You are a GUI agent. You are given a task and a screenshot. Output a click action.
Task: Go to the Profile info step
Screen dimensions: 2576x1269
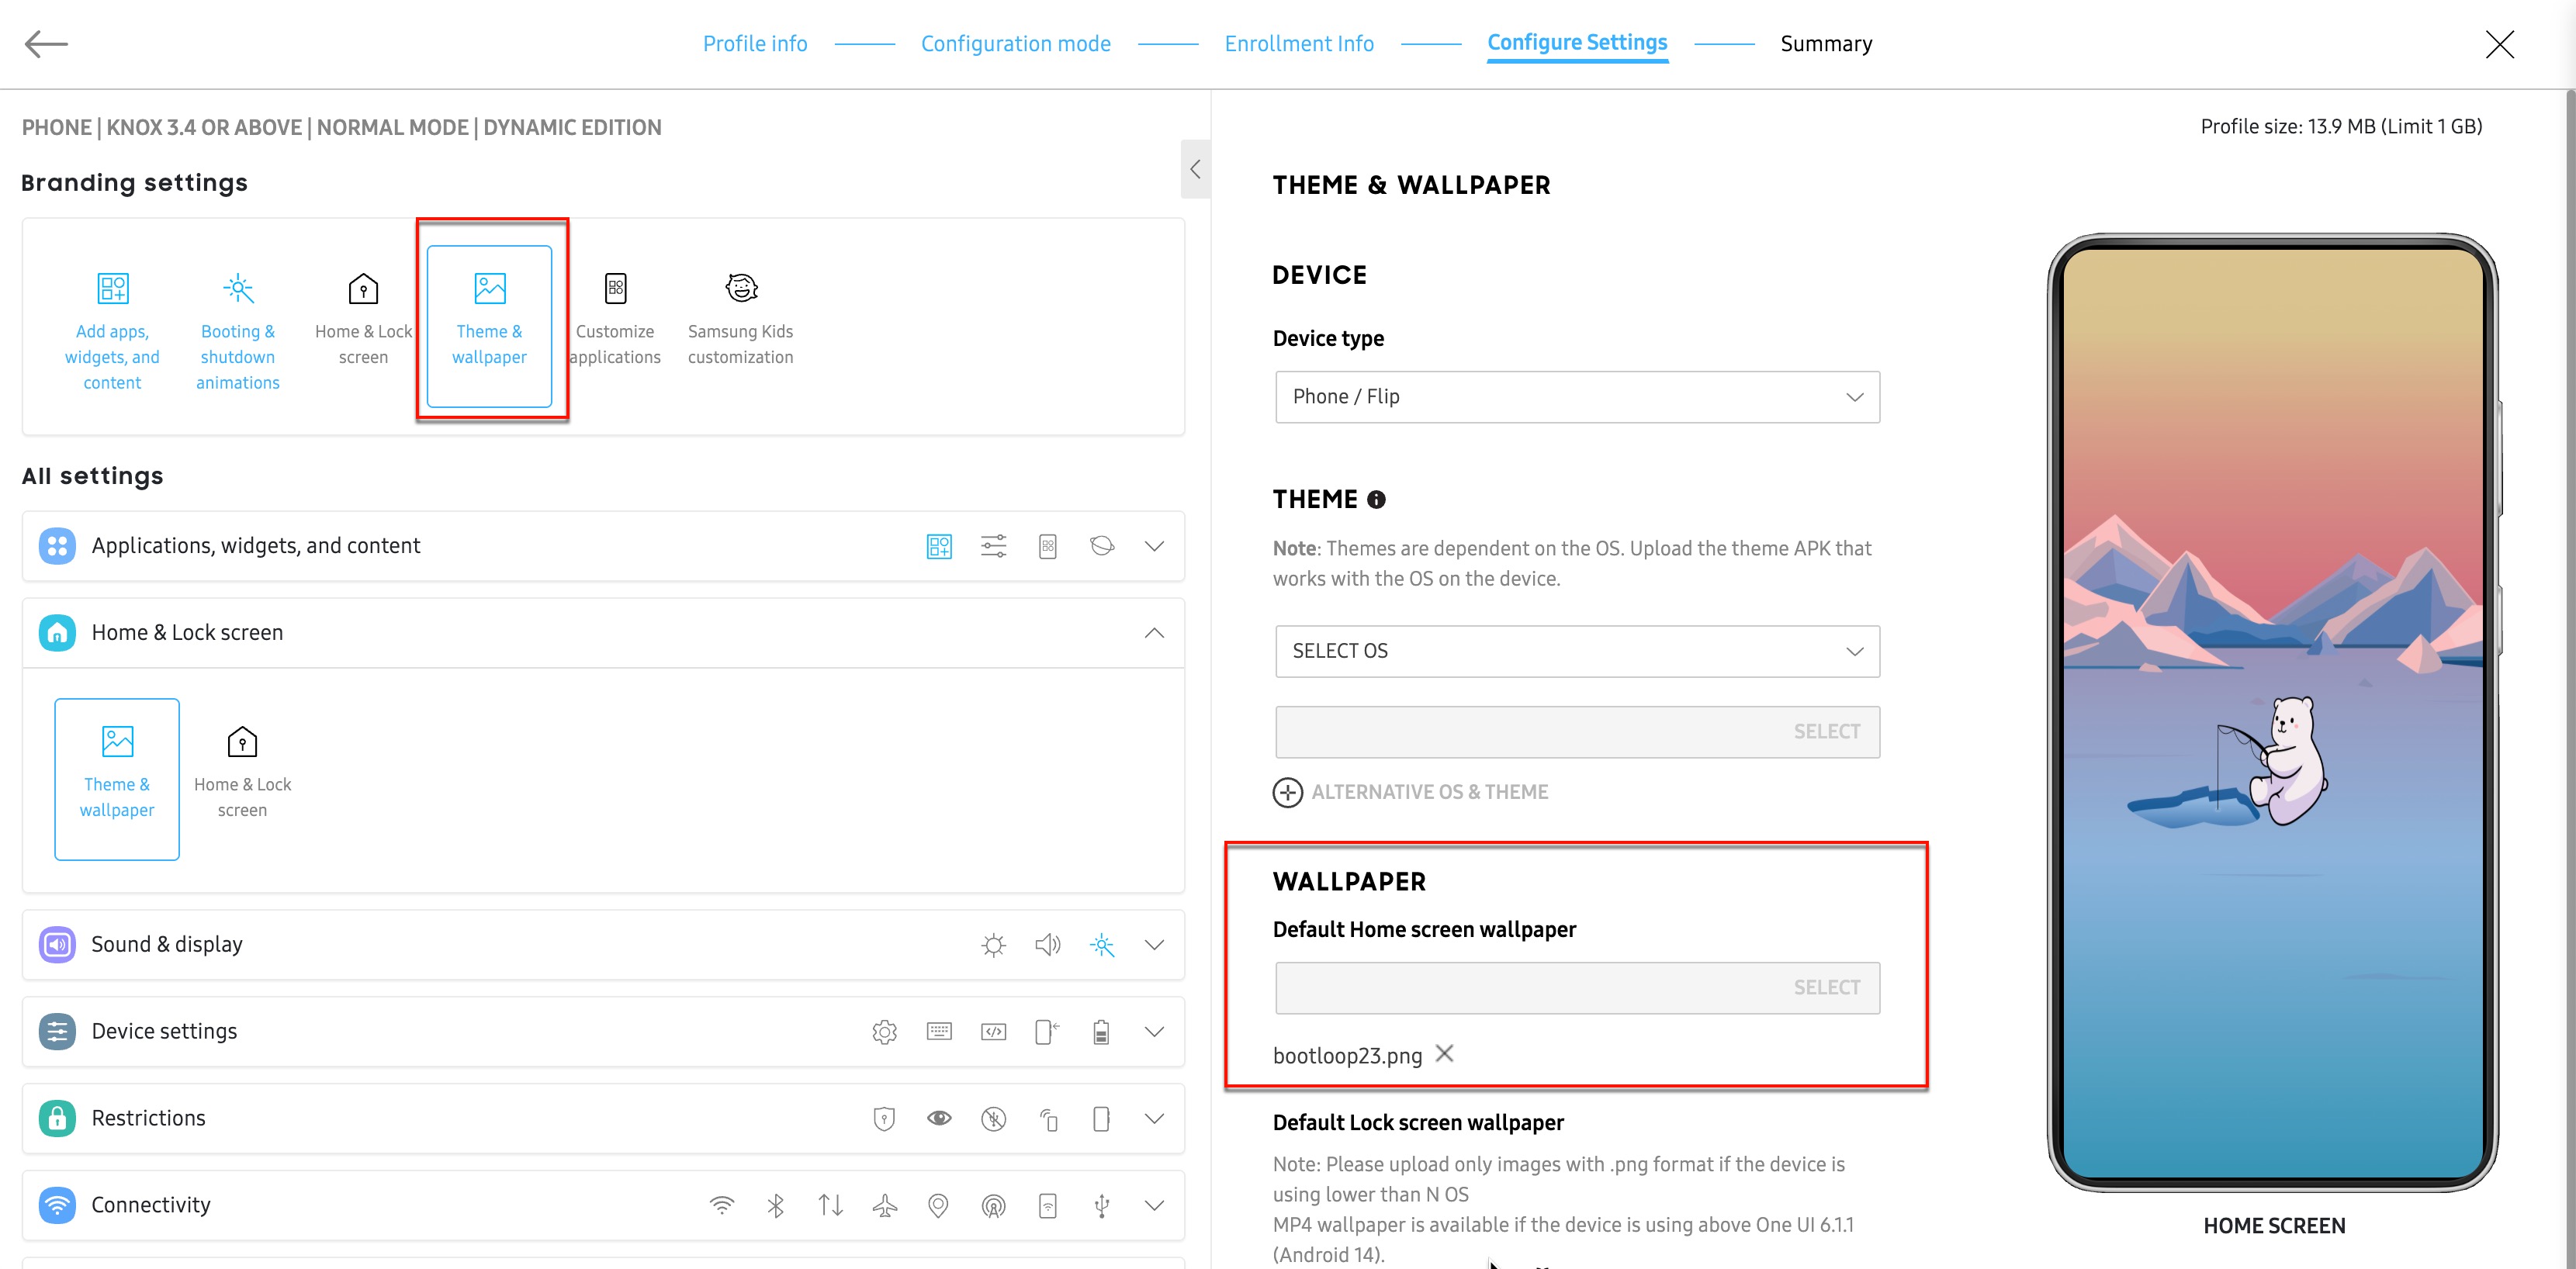pos(754,44)
